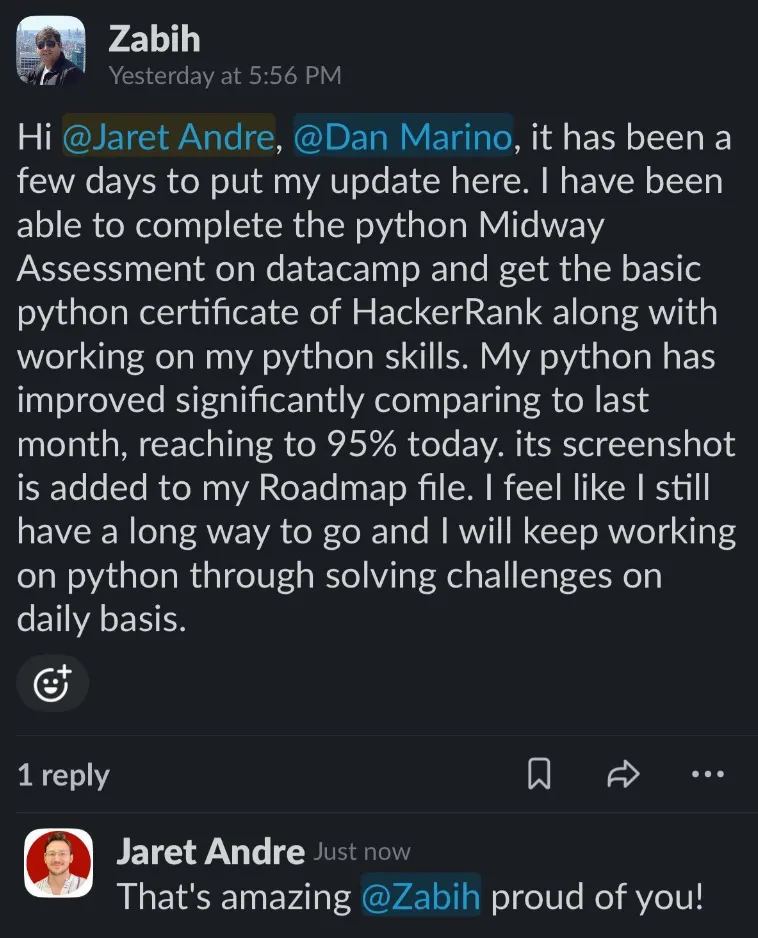Tap the @Dan Marino mention
The height and width of the screenshot is (938, 758).
[x=403, y=136]
